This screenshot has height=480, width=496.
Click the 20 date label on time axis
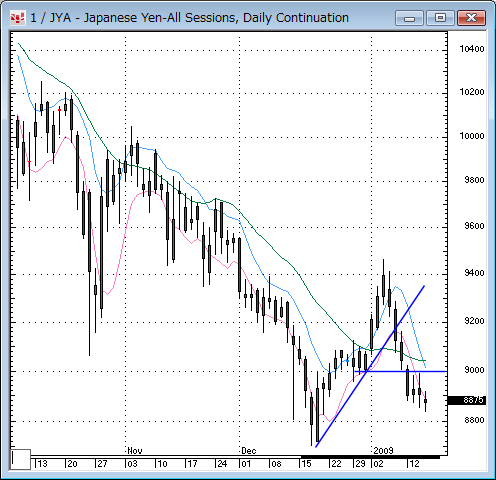[72, 464]
